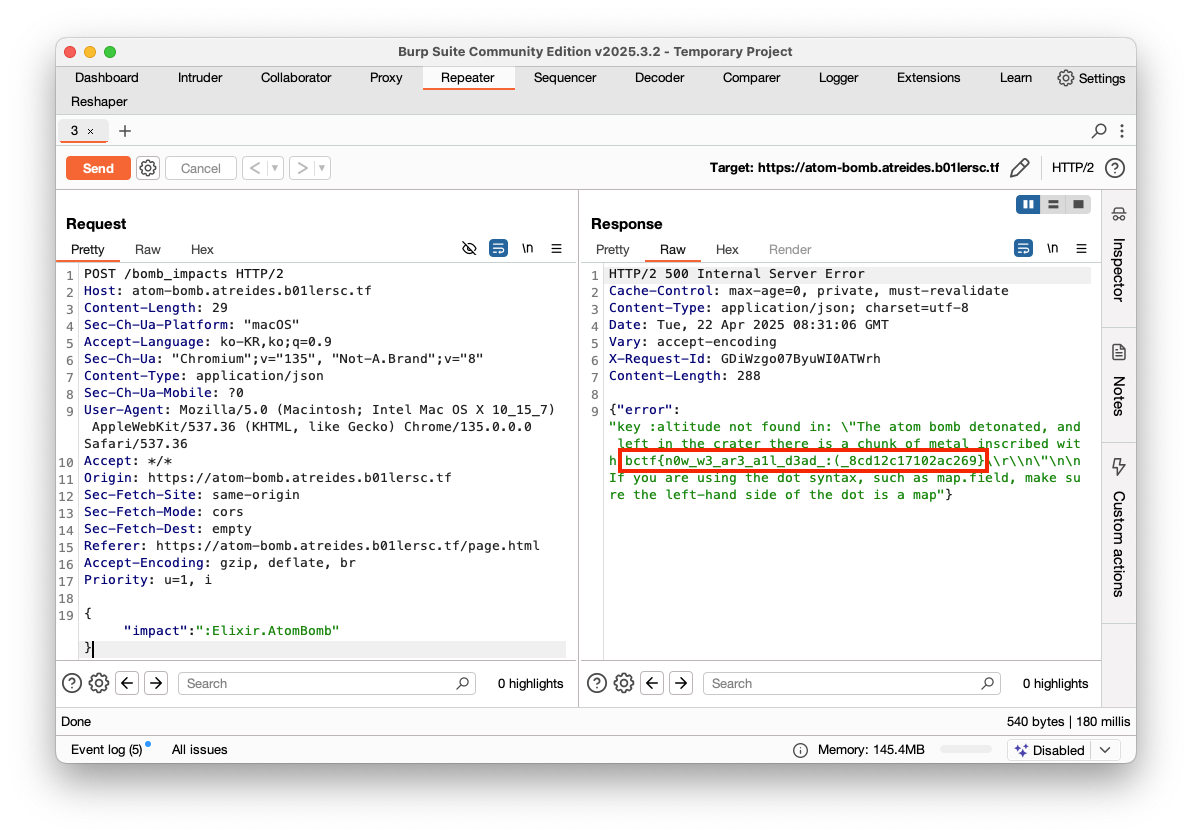Jump to next Request search match

[x=156, y=683]
